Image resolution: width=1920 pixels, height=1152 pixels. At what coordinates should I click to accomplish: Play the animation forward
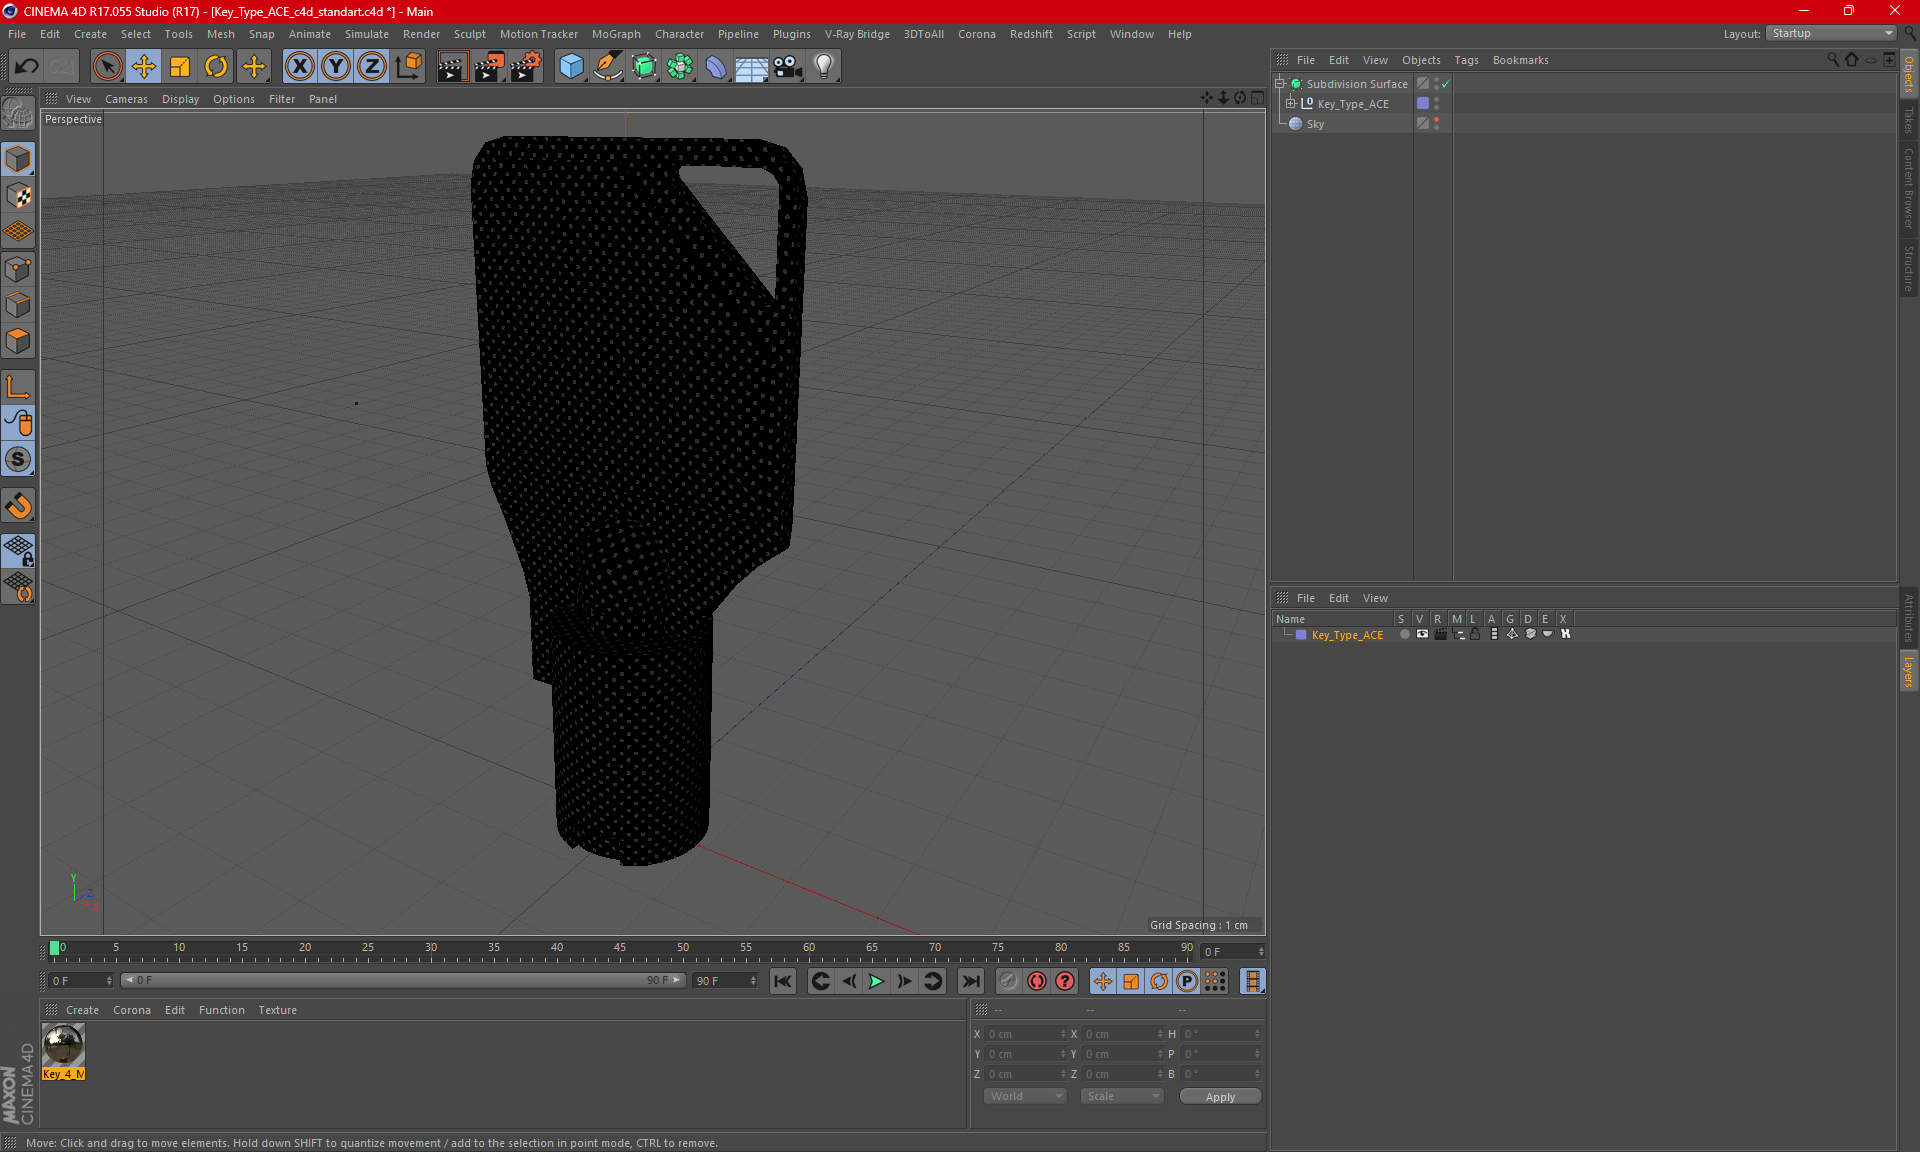pos(876,981)
